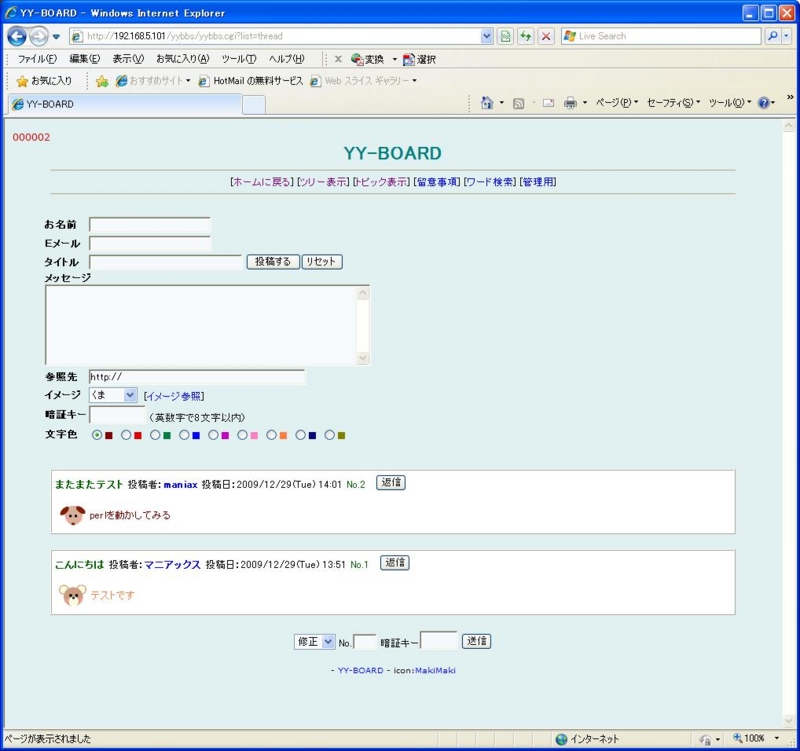Click inside the メッセージ text area

(x=200, y=320)
